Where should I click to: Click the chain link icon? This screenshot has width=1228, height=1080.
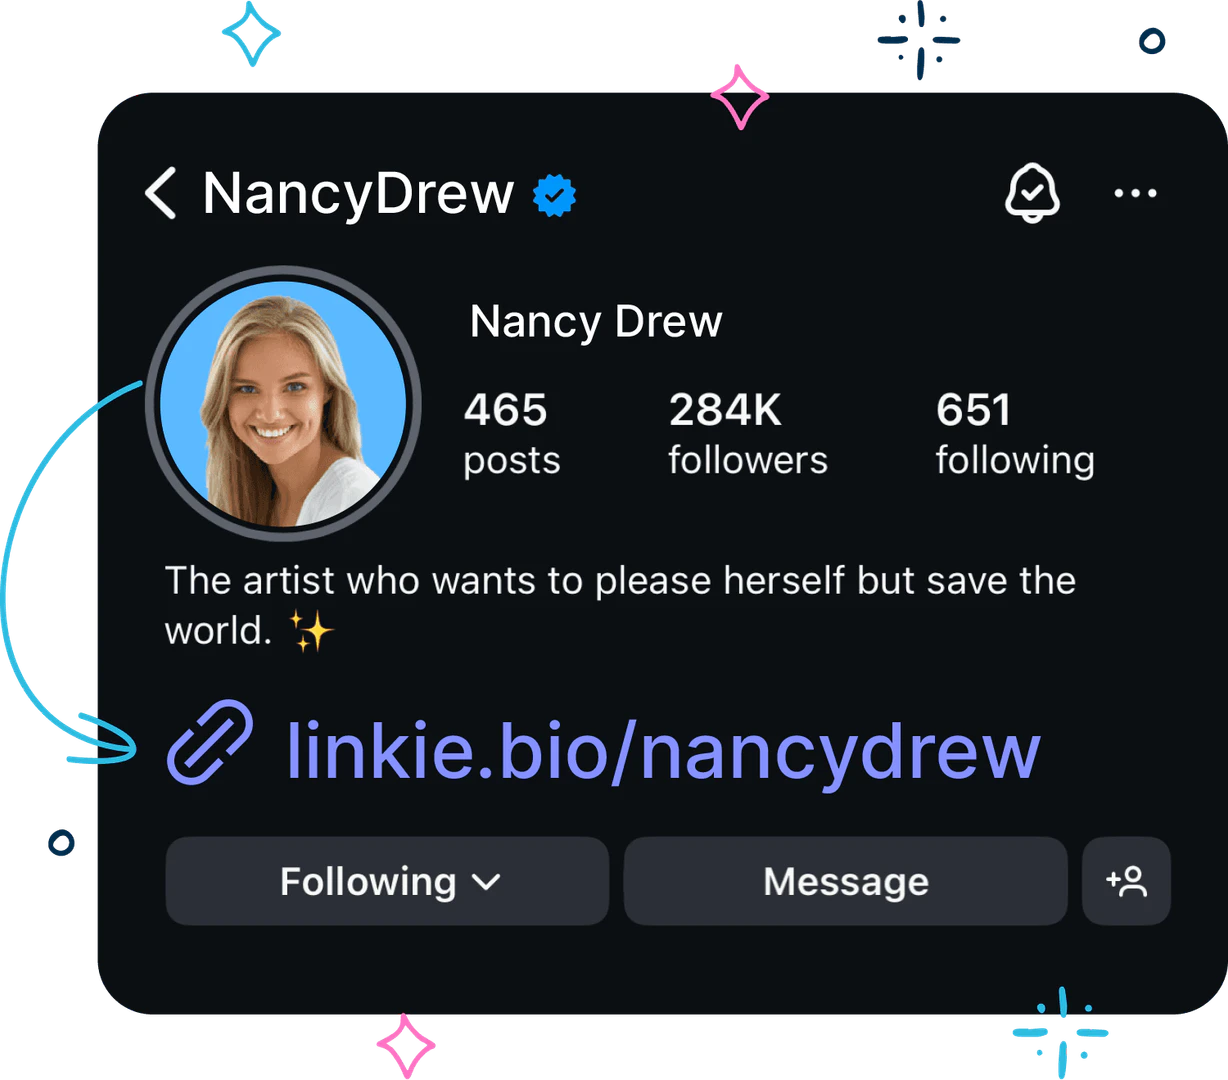pyautogui.click(x=210, y=741)
